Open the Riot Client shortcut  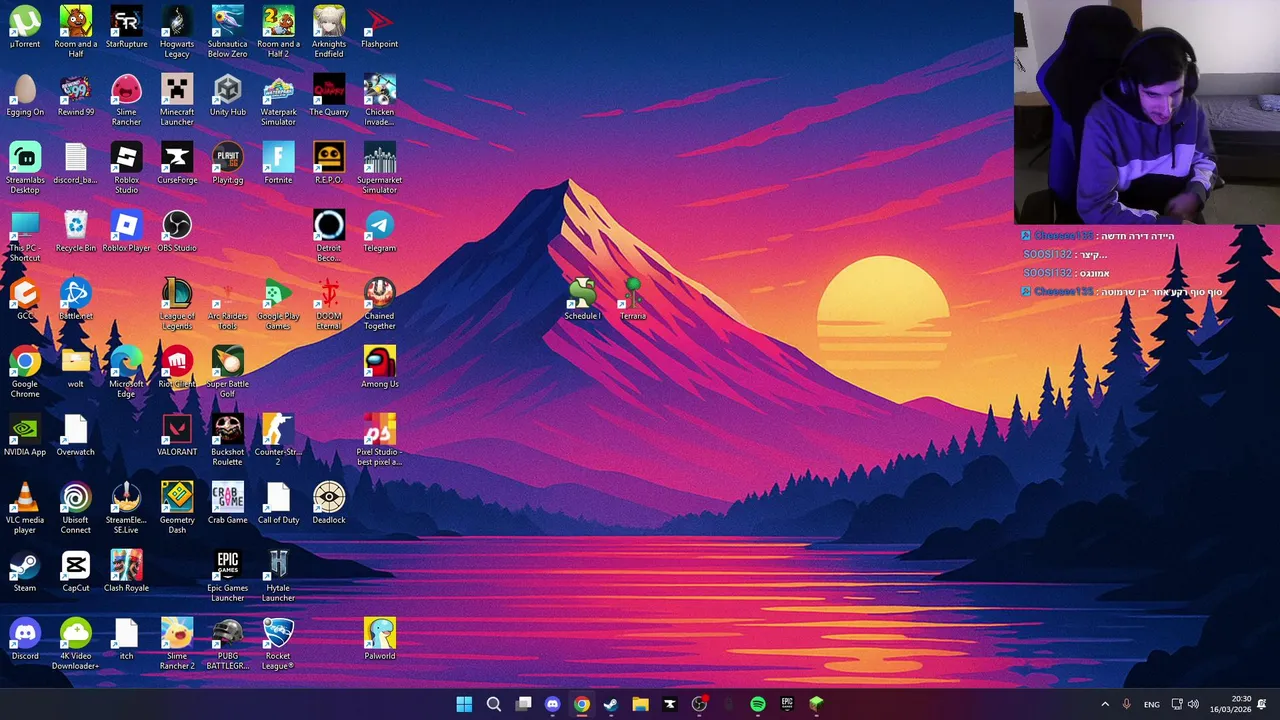pyautogui.click(x=177, y=368)
